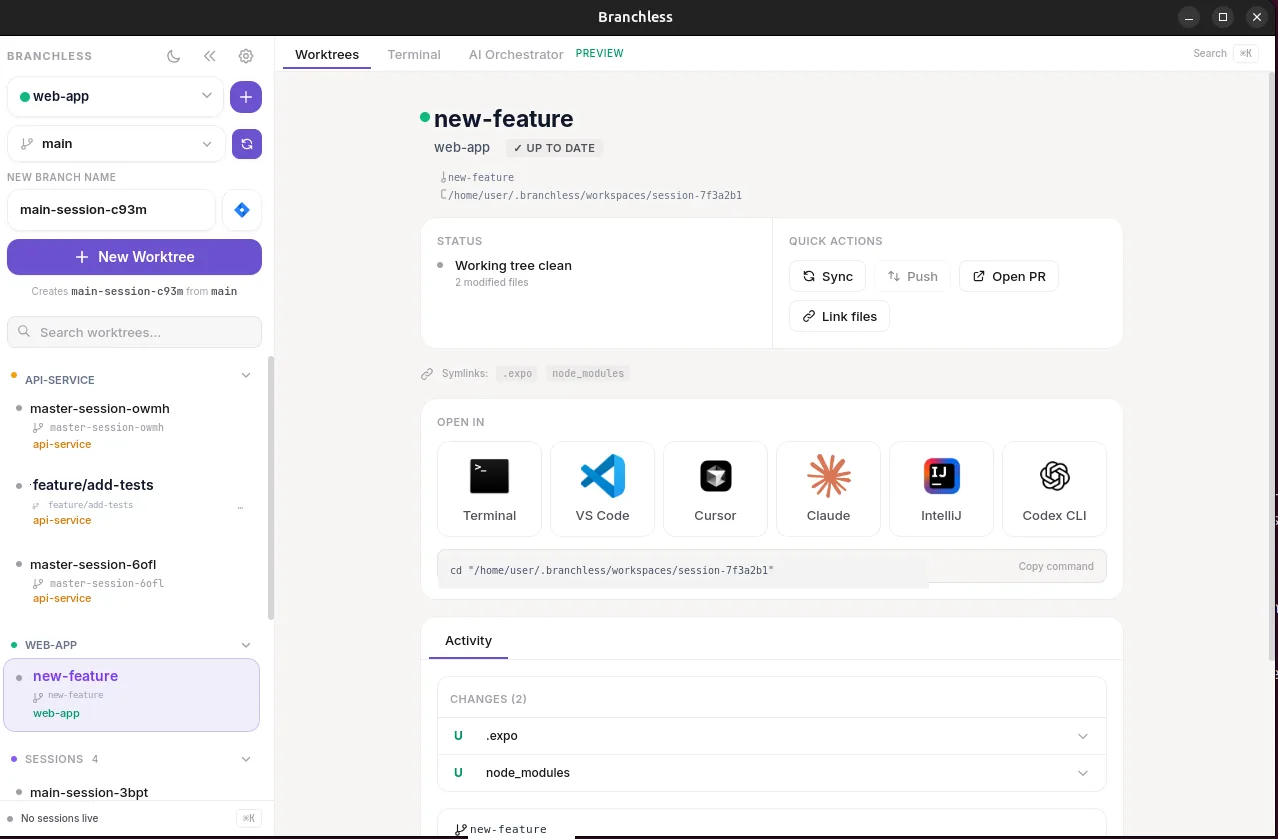Open worktree in Cursor
The width and height of the screenshot is (1278, 839).
click(x=715, y=489)
